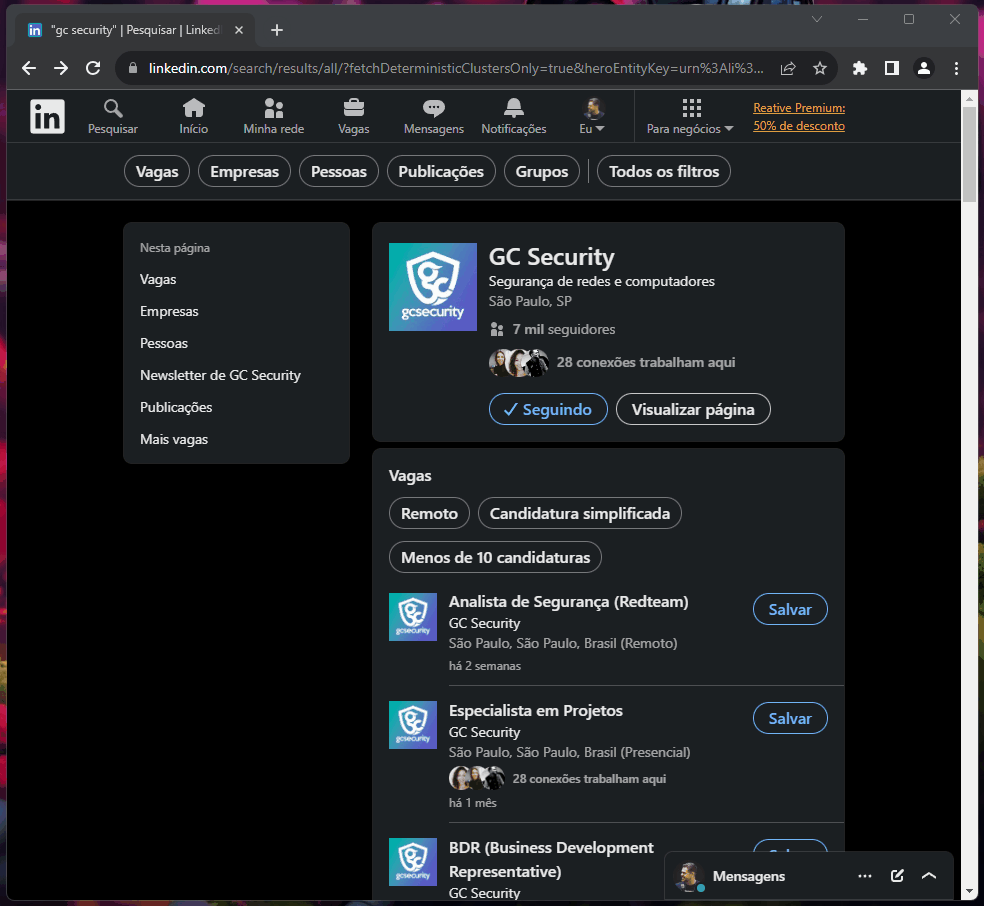Jump to Pessoas section in sidebar
This screenshot has width=984, height=906.
[164, 343]
